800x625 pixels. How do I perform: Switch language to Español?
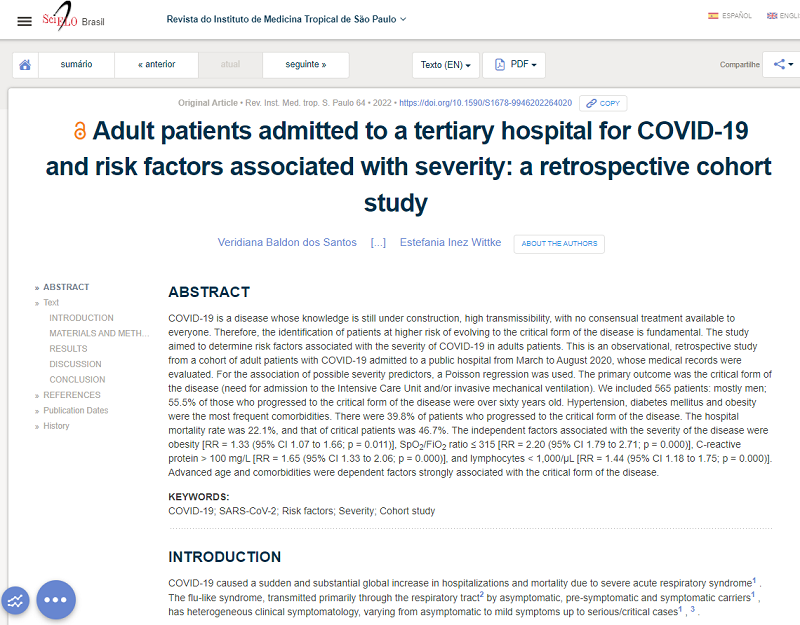pos(730,16)
